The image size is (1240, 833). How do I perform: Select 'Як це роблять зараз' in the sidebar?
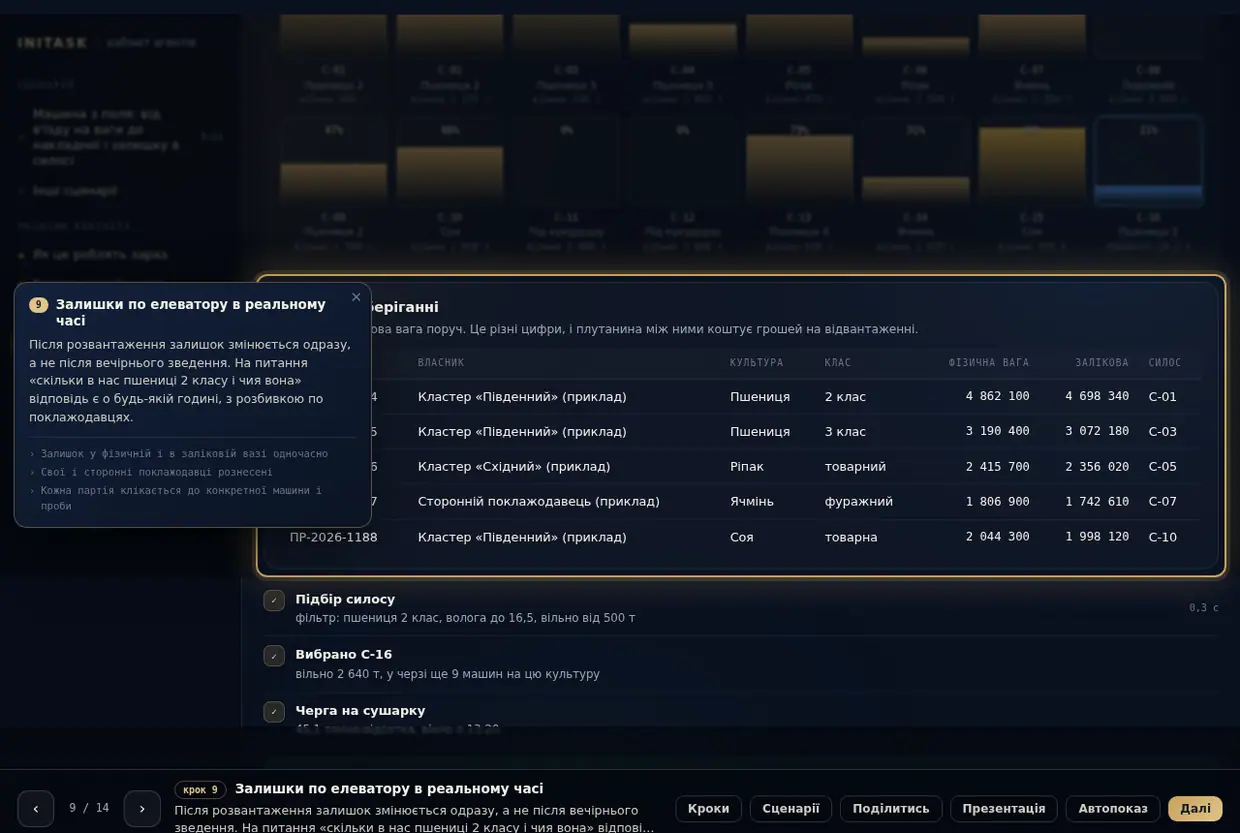pos(100,255)
